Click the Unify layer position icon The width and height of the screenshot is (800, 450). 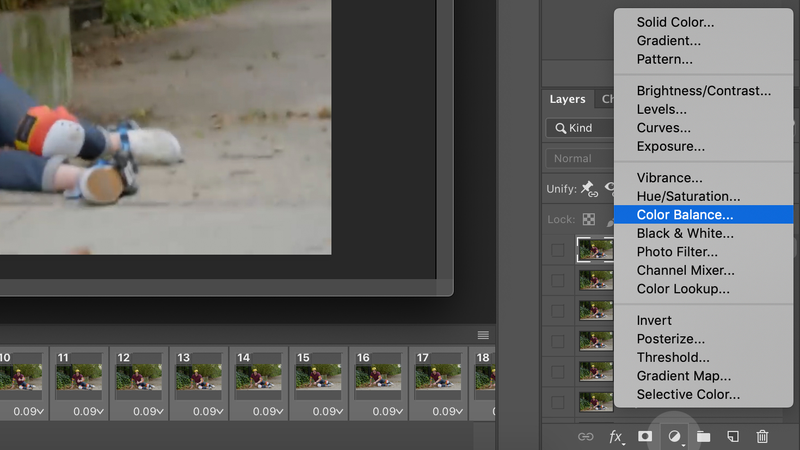[589, 189]
